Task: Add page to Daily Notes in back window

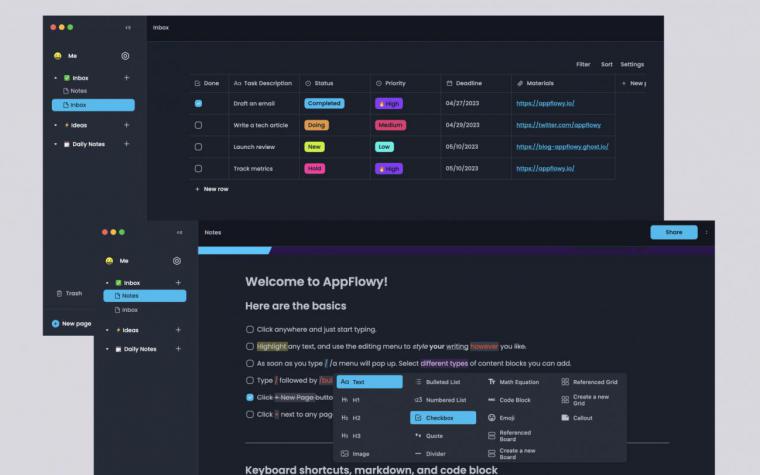Action: 127,144
